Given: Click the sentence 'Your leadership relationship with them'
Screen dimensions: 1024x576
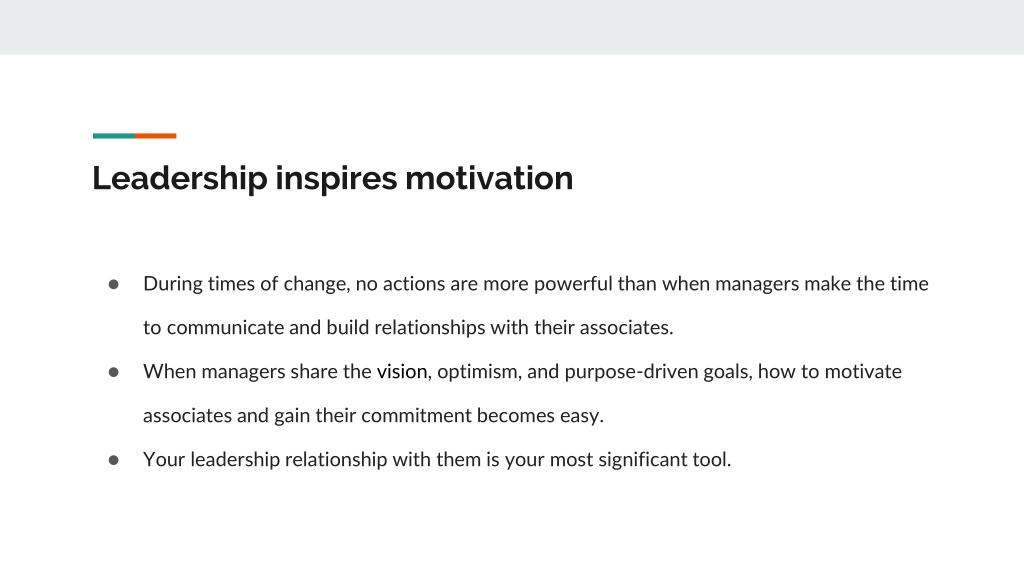Looking at the screenshot, I should coord(437,460).
